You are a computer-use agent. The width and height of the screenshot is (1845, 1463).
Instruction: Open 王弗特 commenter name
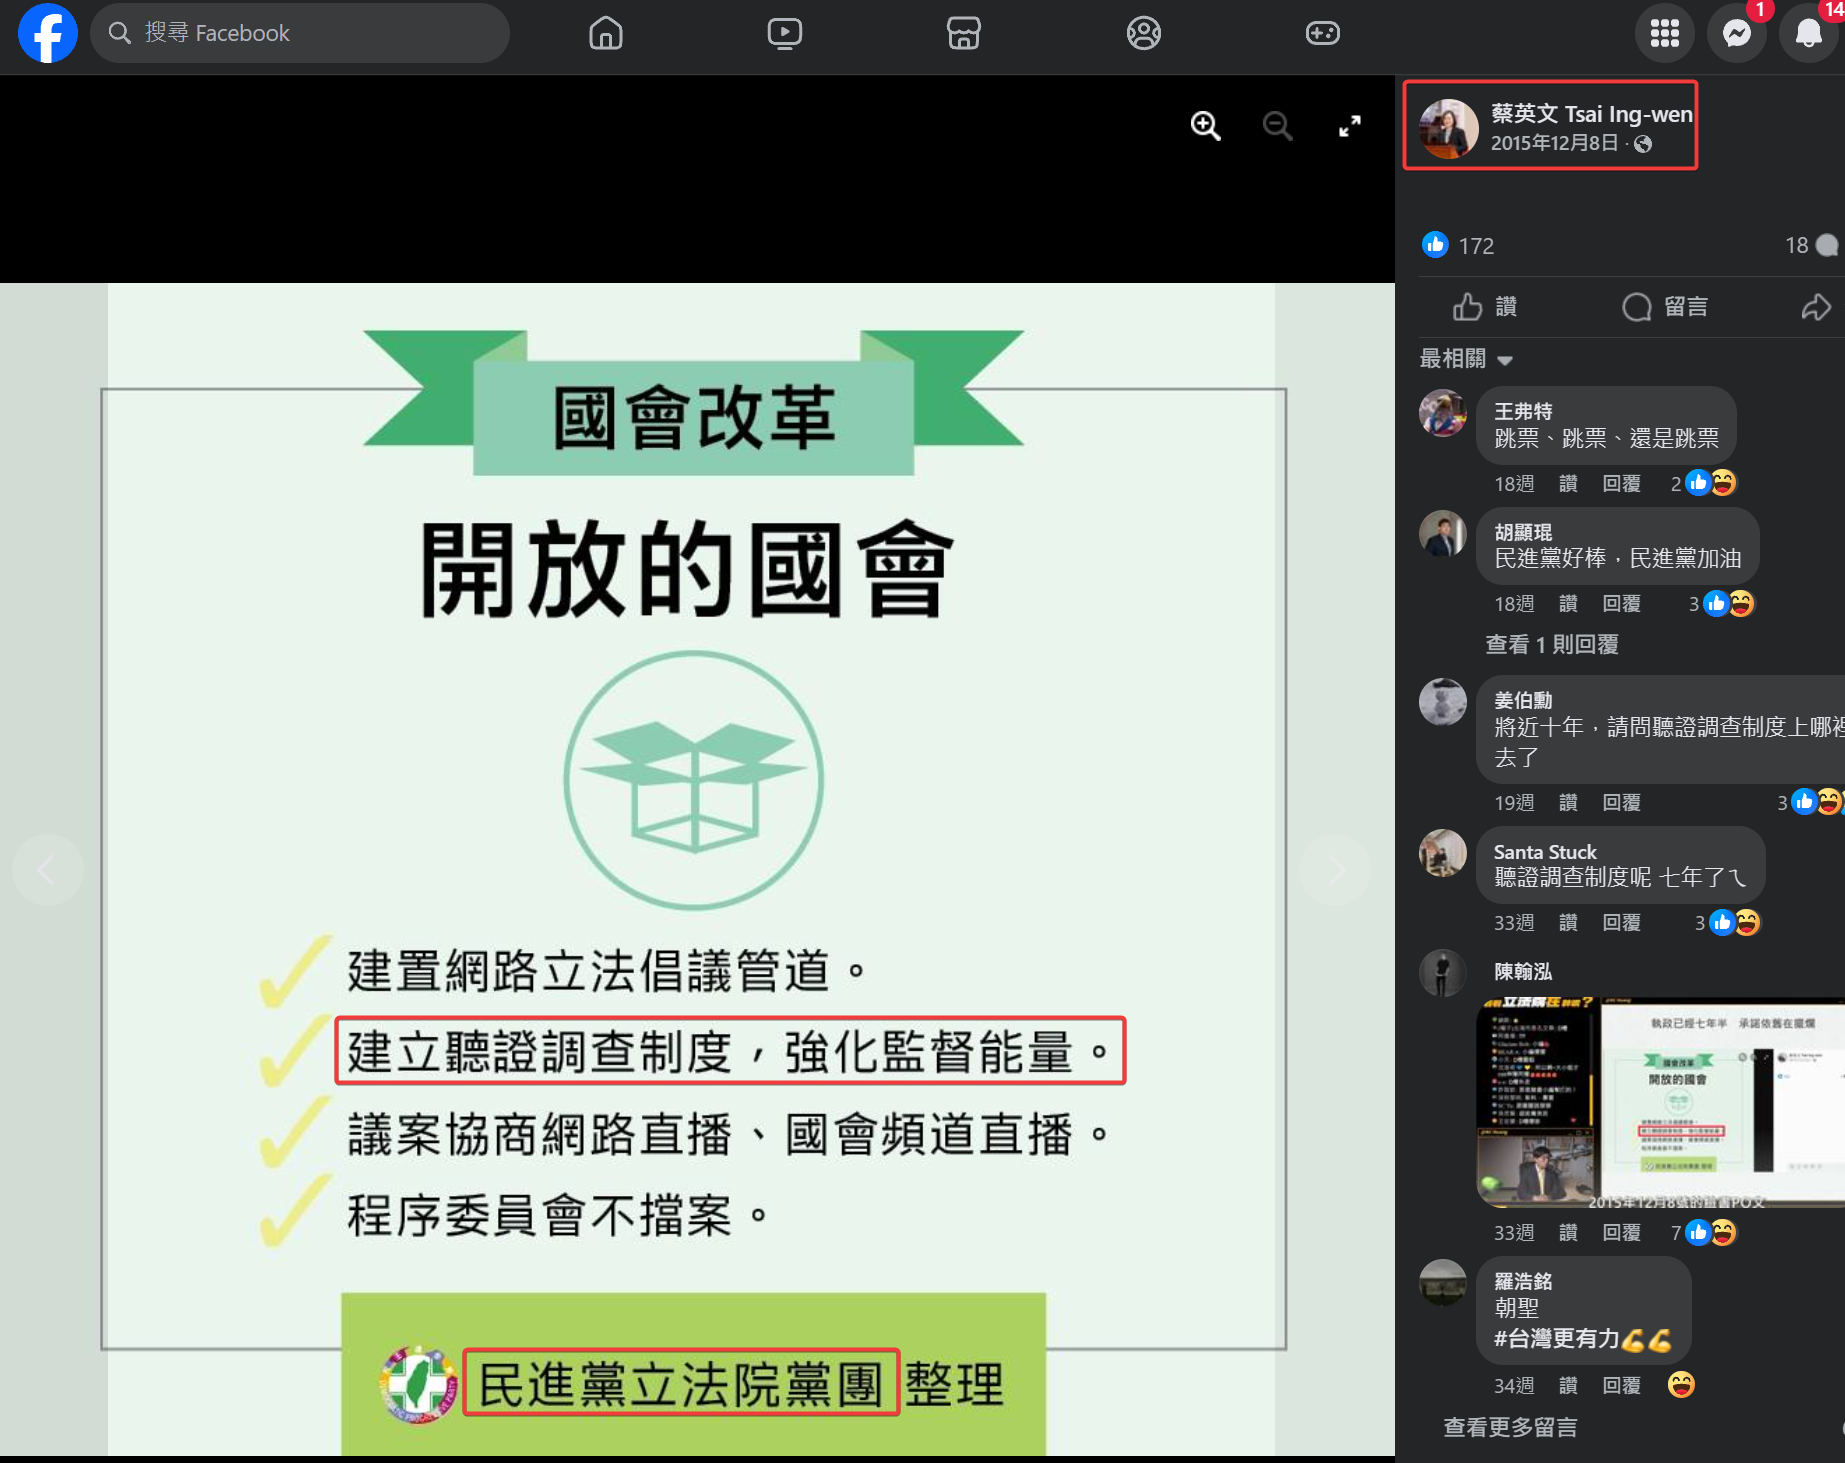pos(1523,411)
